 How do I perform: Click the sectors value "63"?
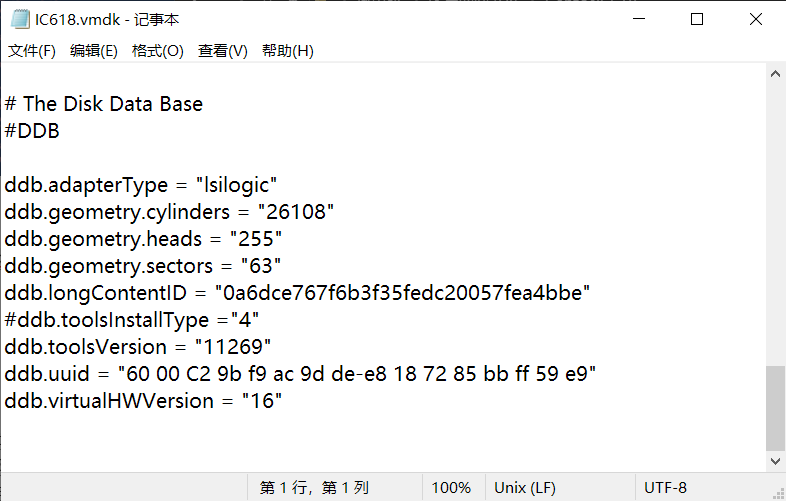(261, 266)
